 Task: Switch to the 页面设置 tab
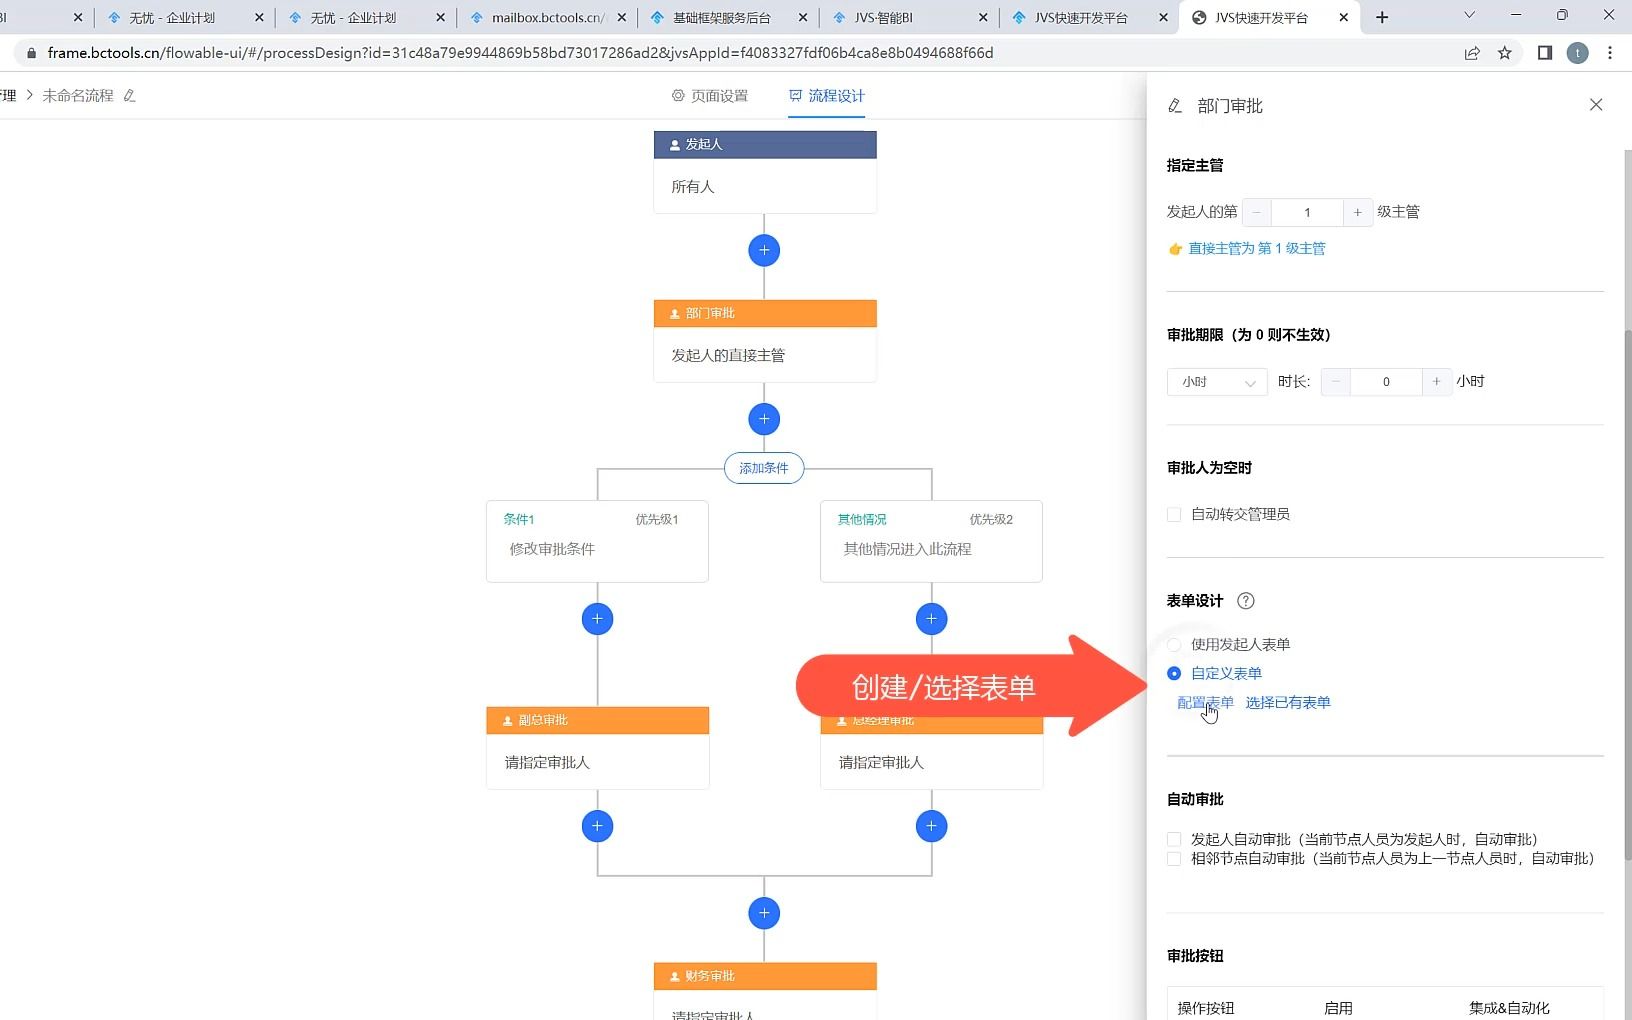[x=710, y=96]
